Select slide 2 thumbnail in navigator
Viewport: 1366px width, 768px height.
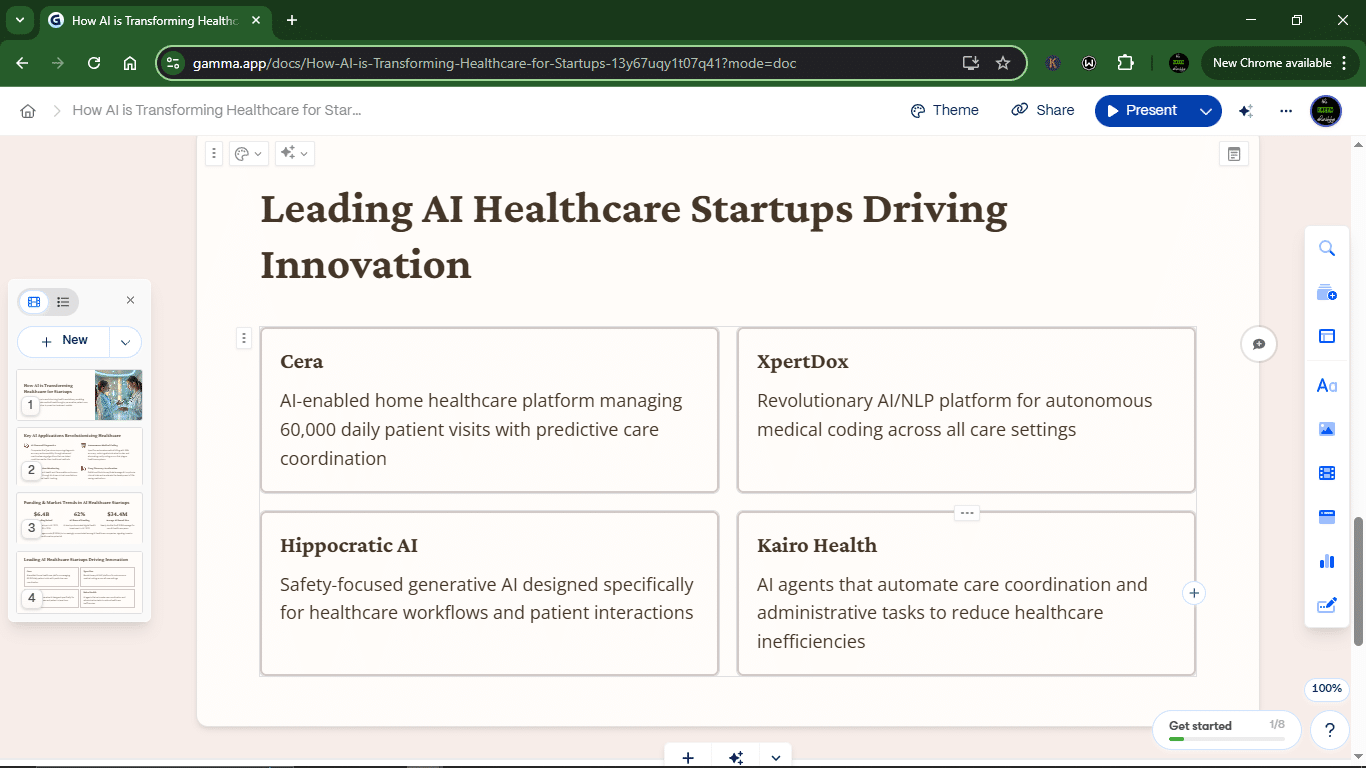80,456
